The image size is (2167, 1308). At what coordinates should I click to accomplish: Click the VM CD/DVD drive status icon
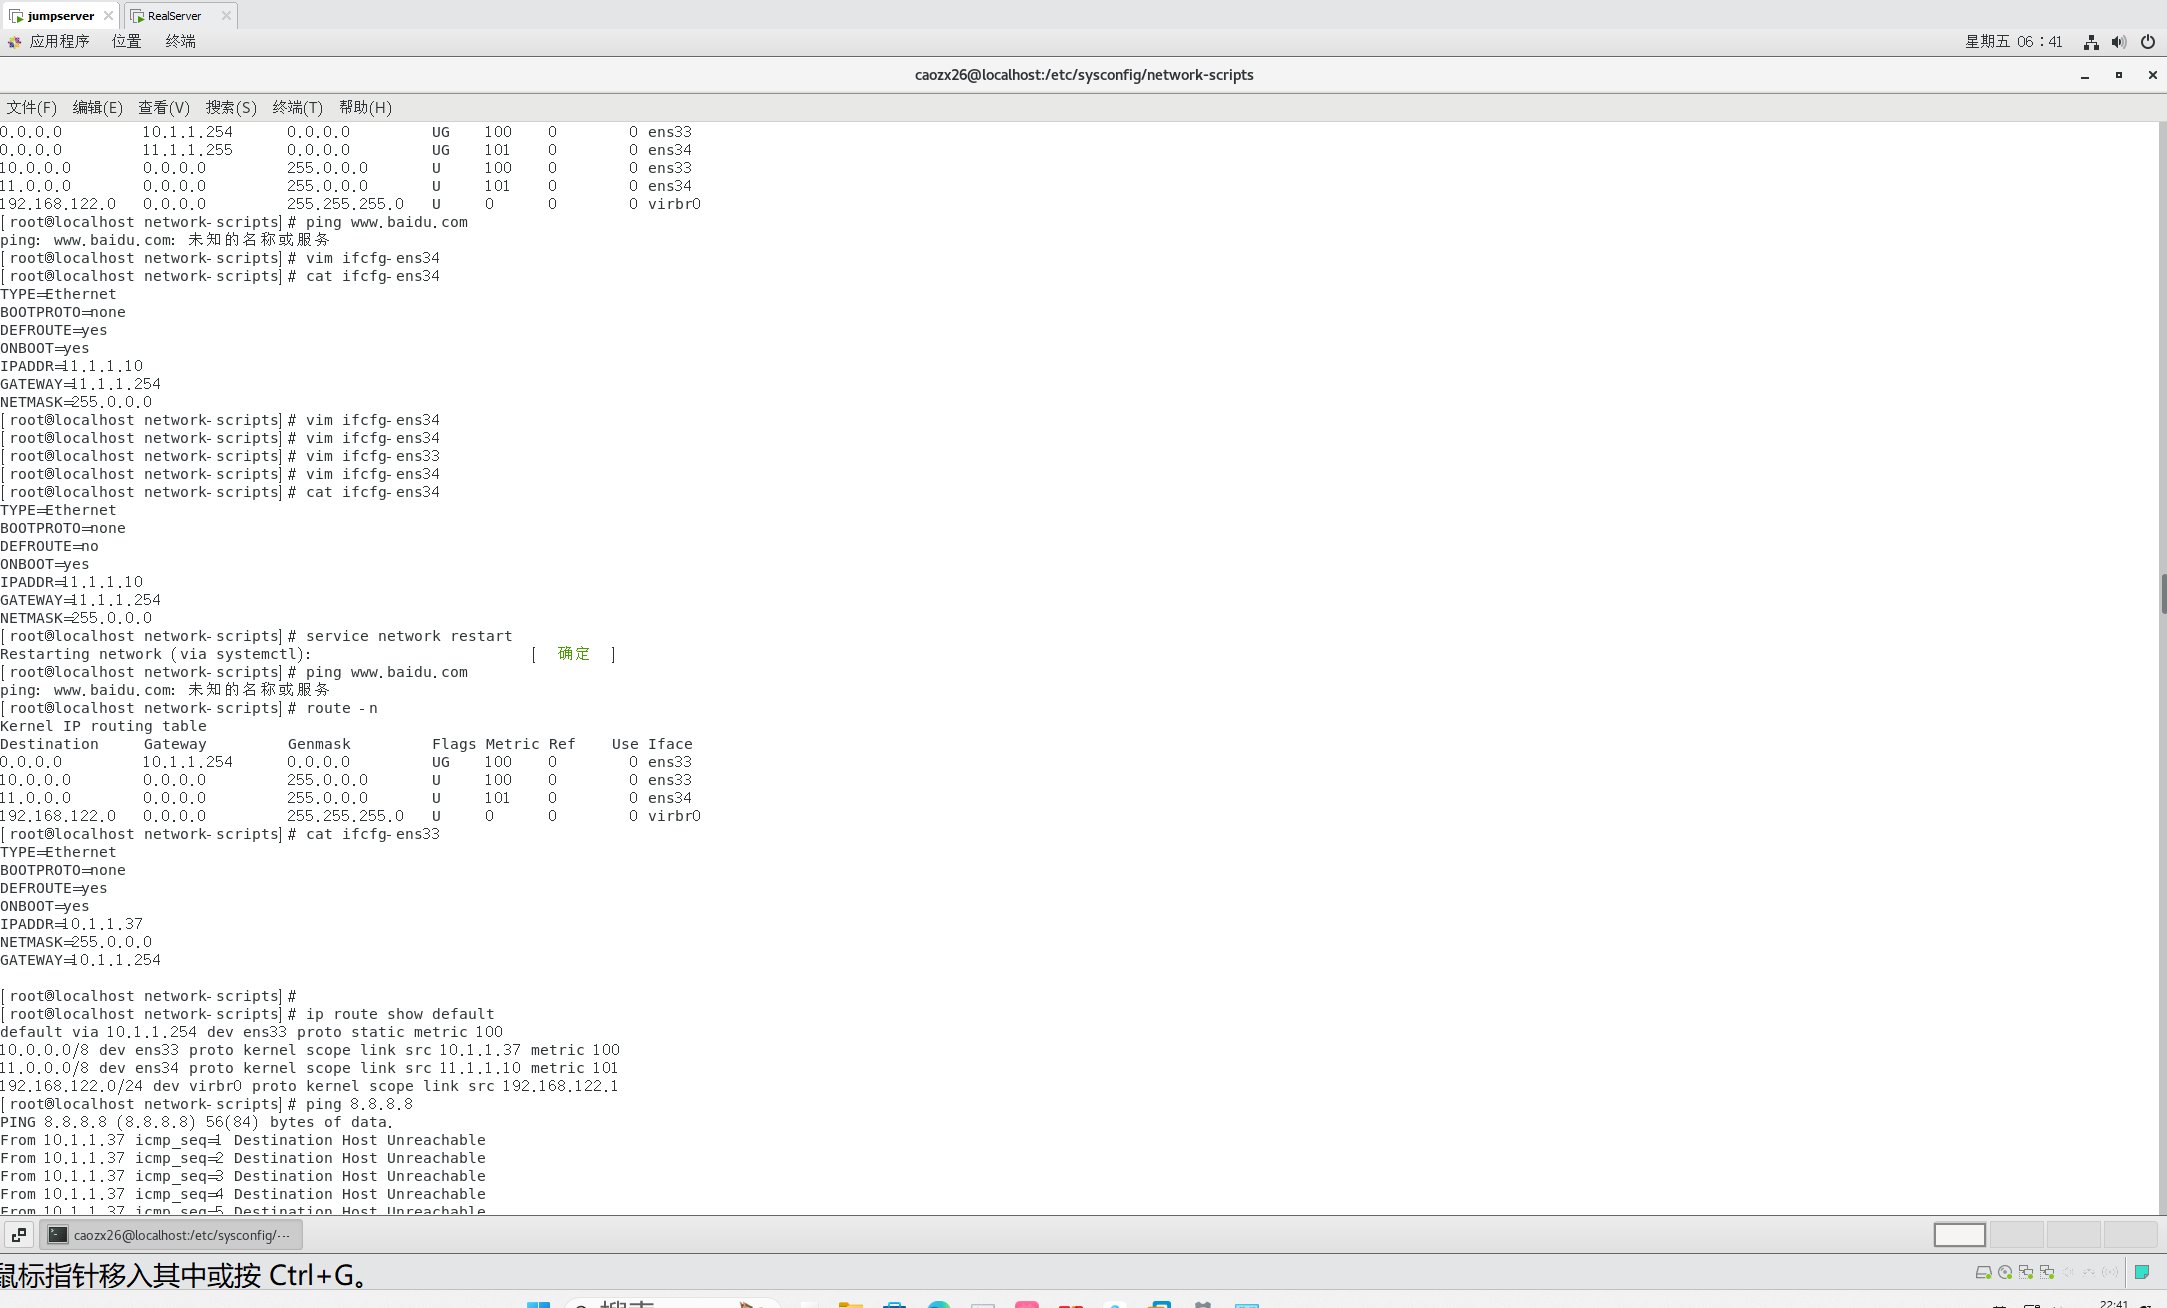[2005, 1272]
